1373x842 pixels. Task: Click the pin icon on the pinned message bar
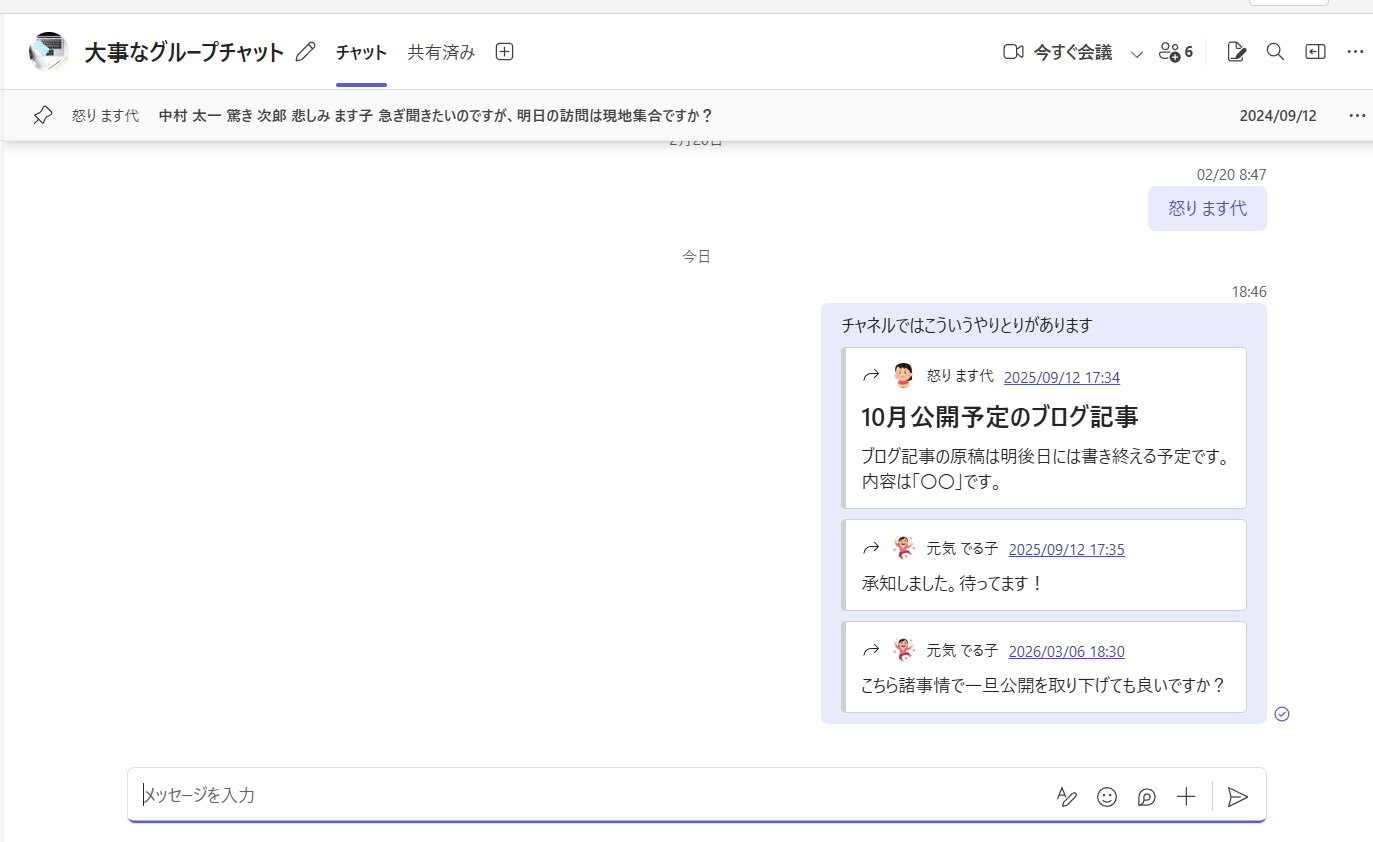(x=42, y=115)
